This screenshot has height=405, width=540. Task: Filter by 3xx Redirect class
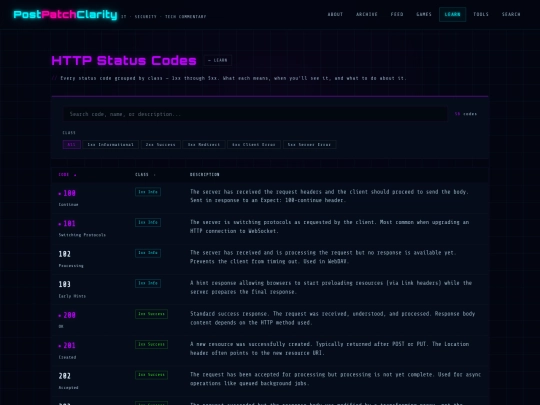click(x=204, y=145)
